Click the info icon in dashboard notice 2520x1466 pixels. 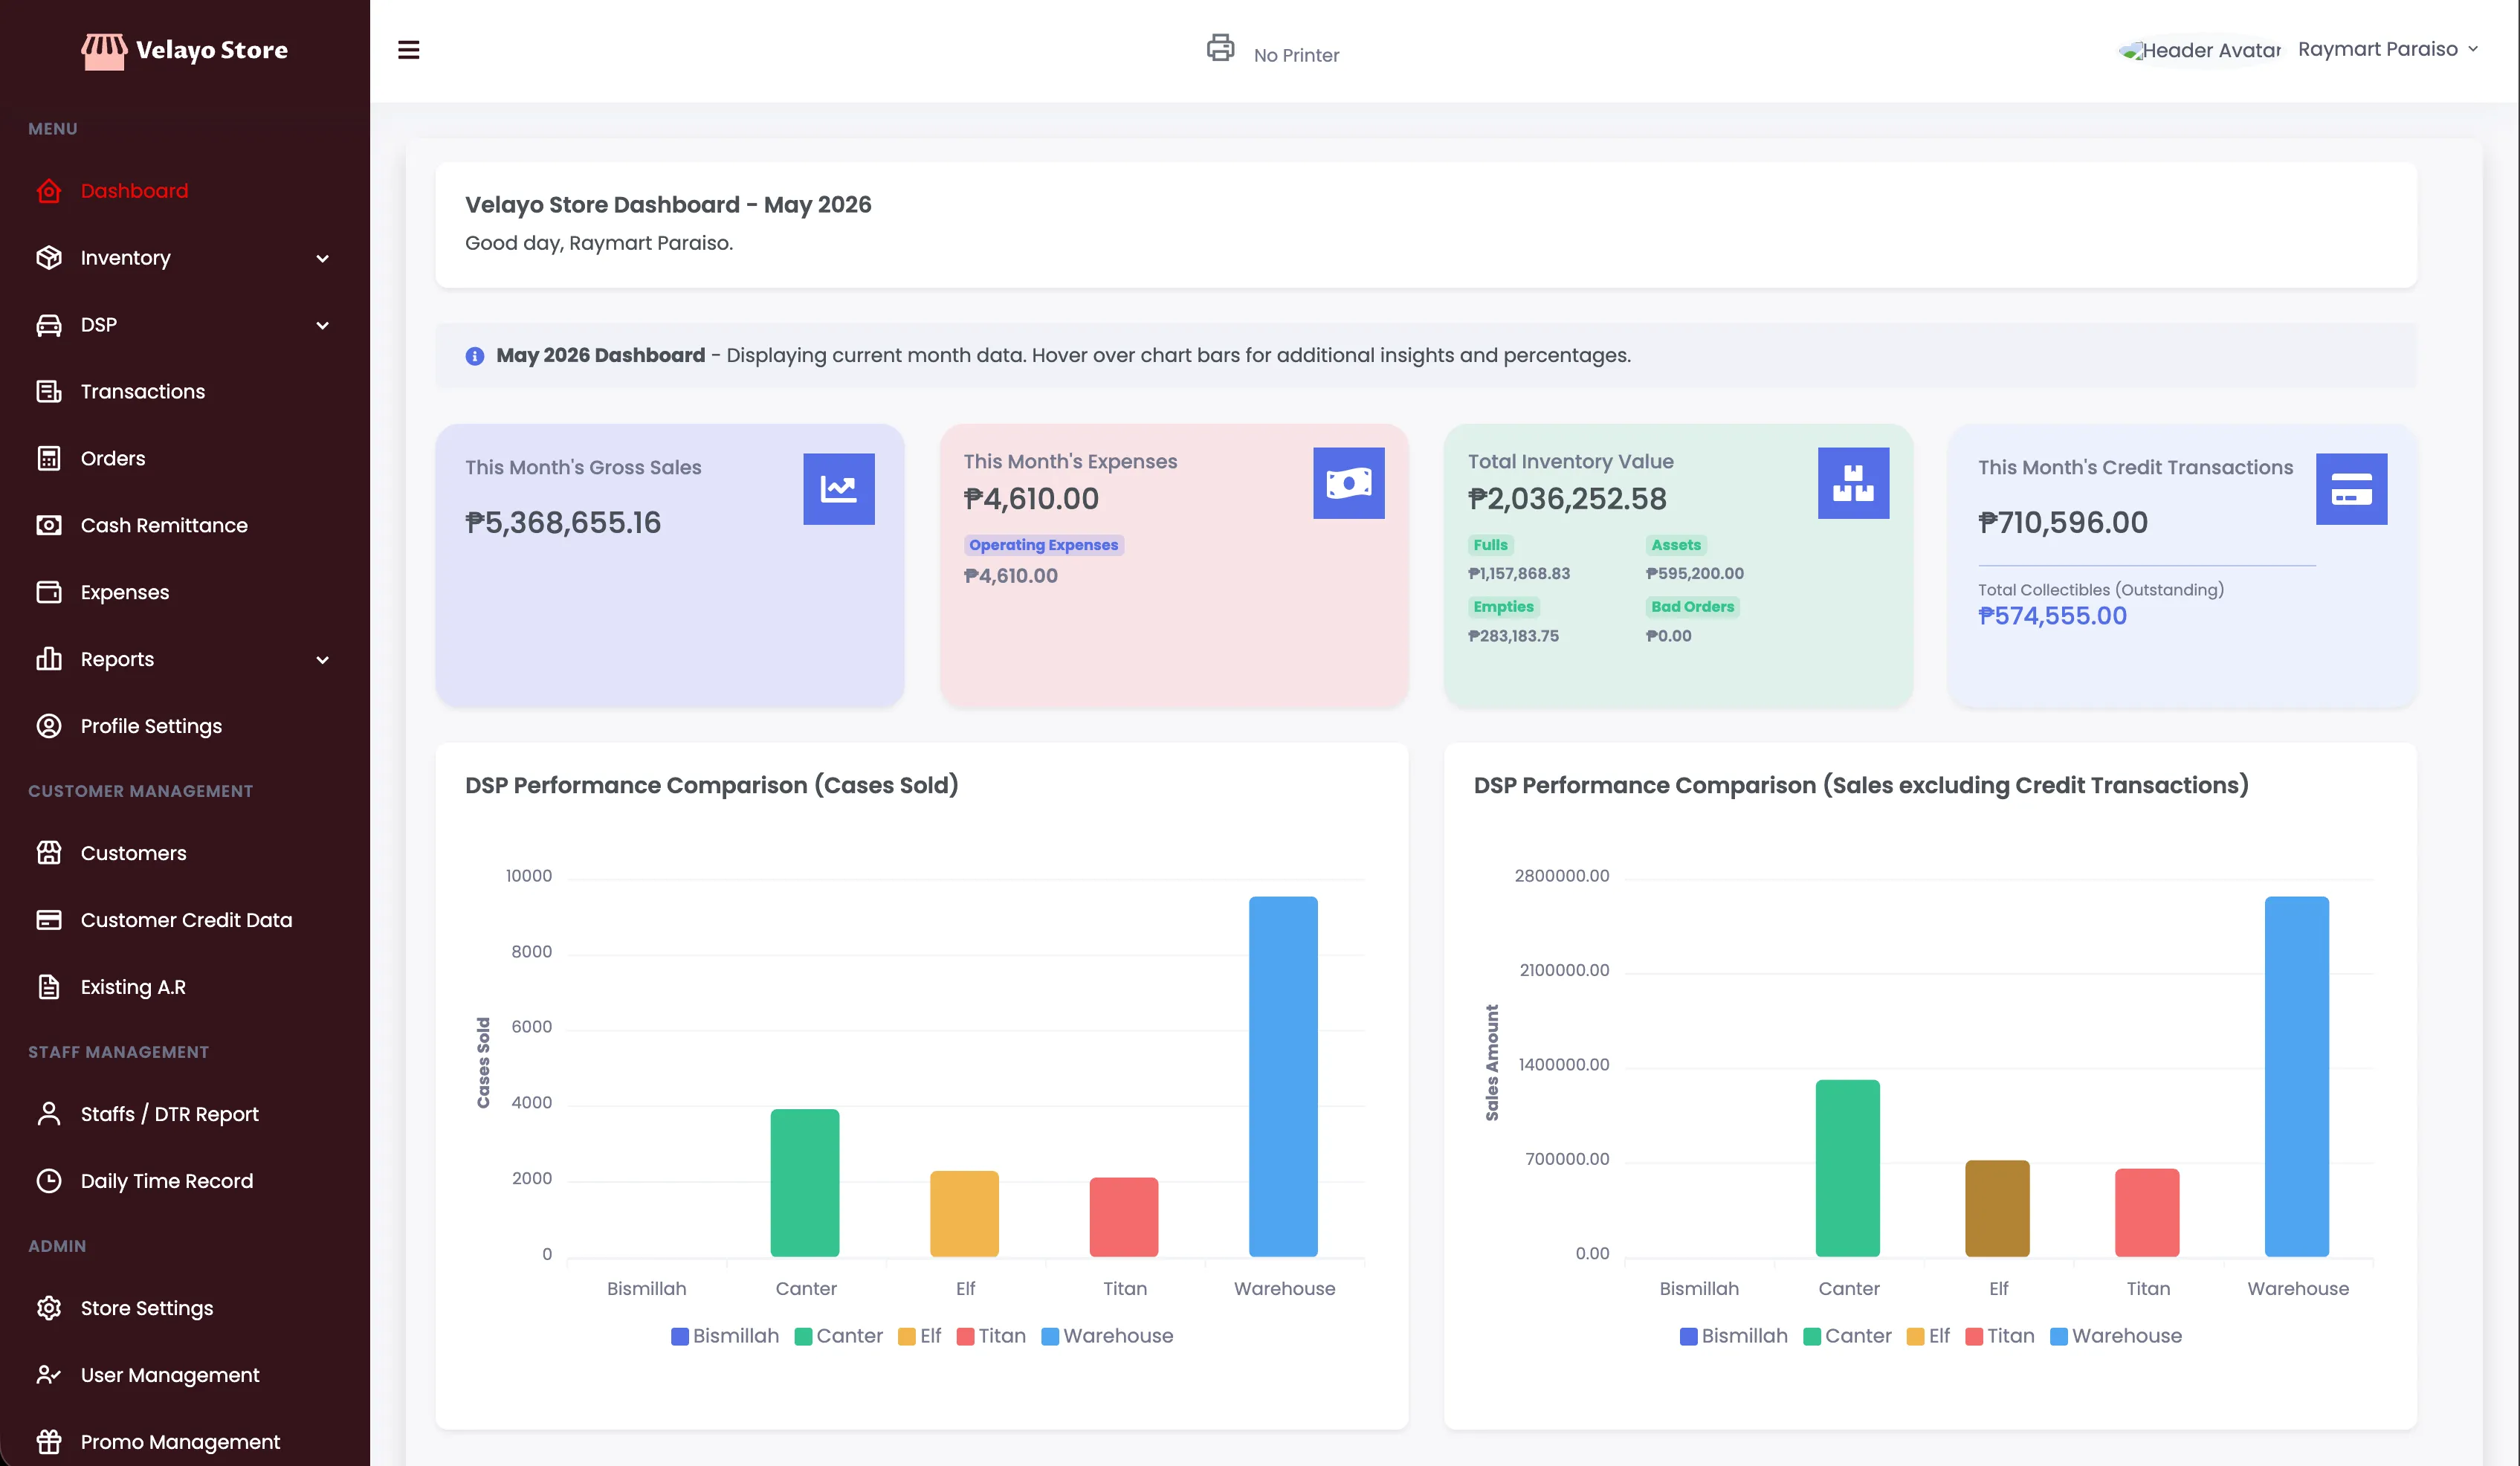[x=474, y=357]
